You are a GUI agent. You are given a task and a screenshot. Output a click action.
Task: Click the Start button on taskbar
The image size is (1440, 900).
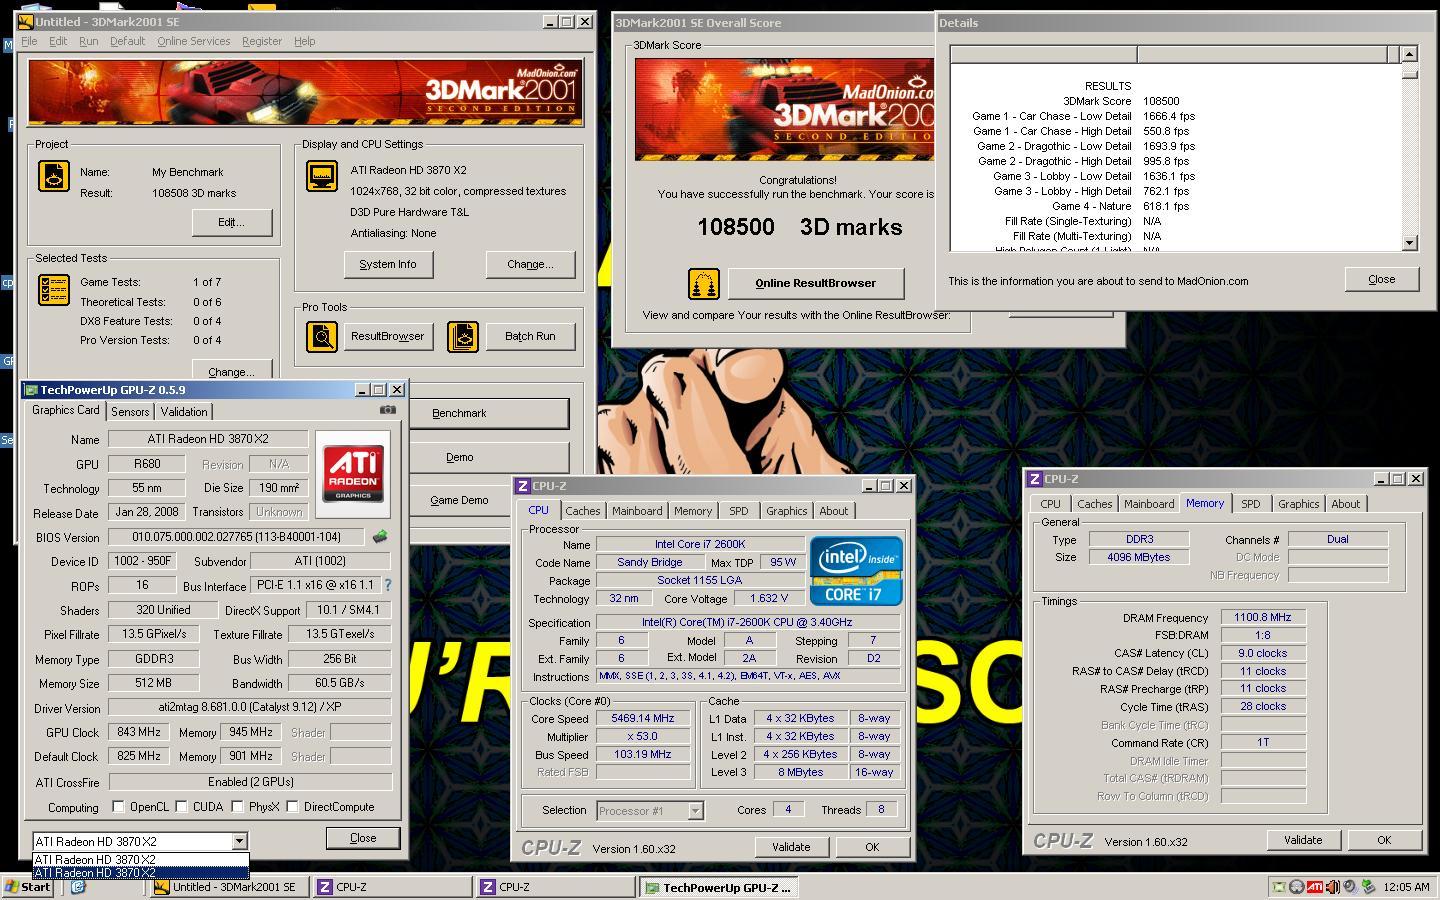coord(29,887)
